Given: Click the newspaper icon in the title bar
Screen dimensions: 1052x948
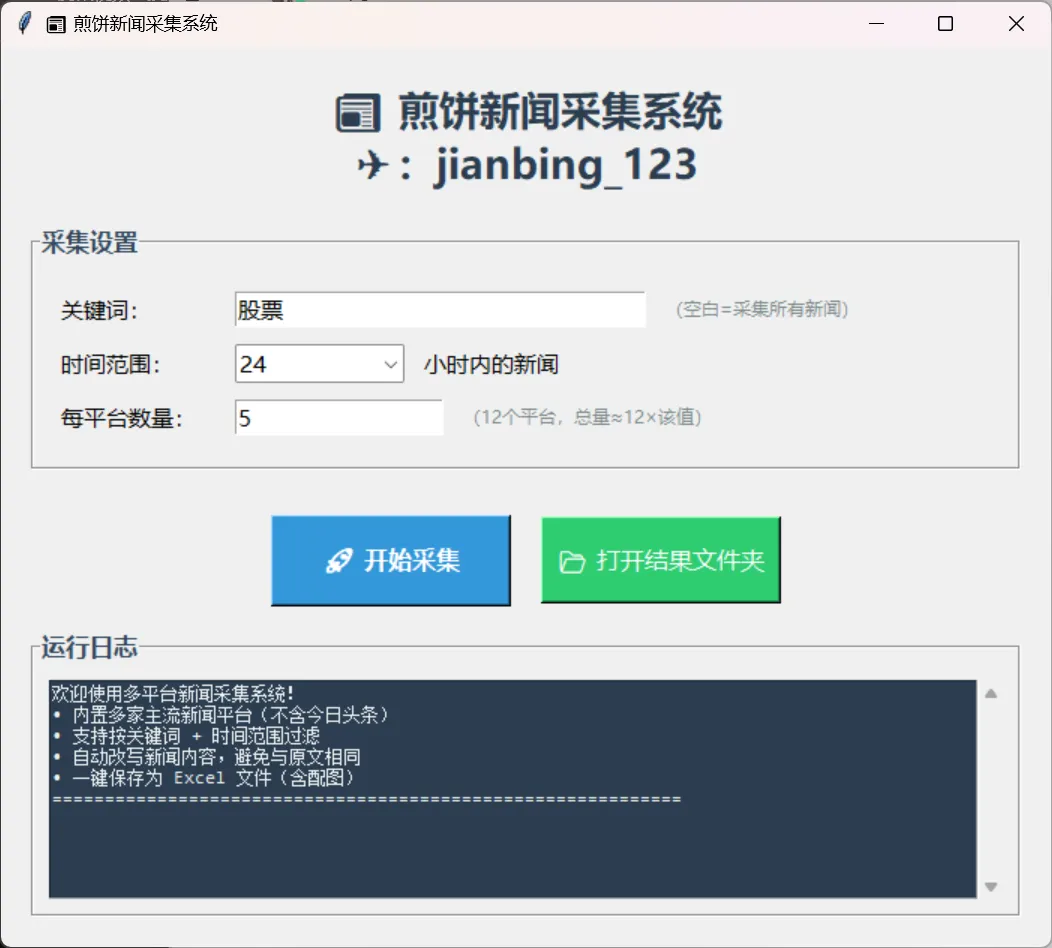Looking at the screenshot, I should pos(55,23).
